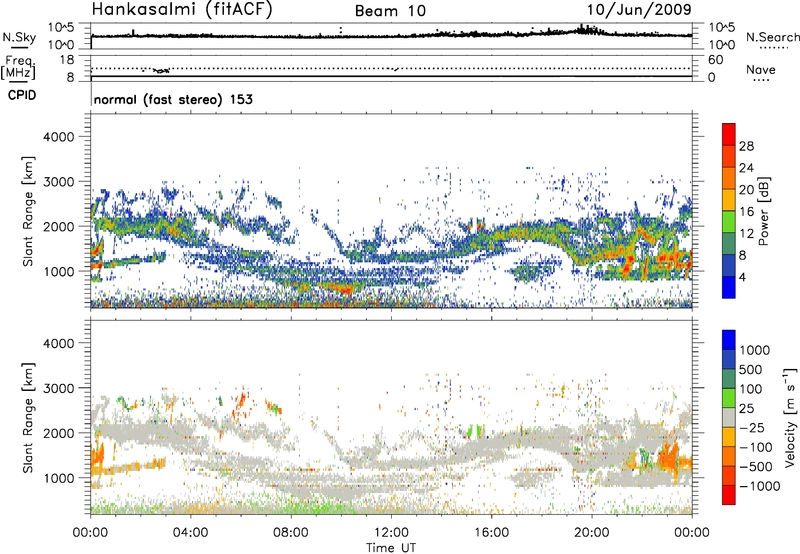Click the 'N.Search' legend label

(x=772, y=37)
